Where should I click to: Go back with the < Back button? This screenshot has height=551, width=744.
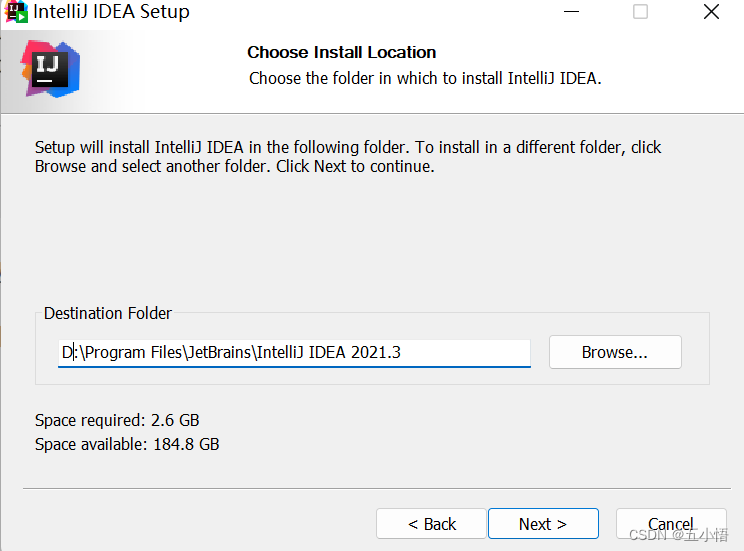431,524
